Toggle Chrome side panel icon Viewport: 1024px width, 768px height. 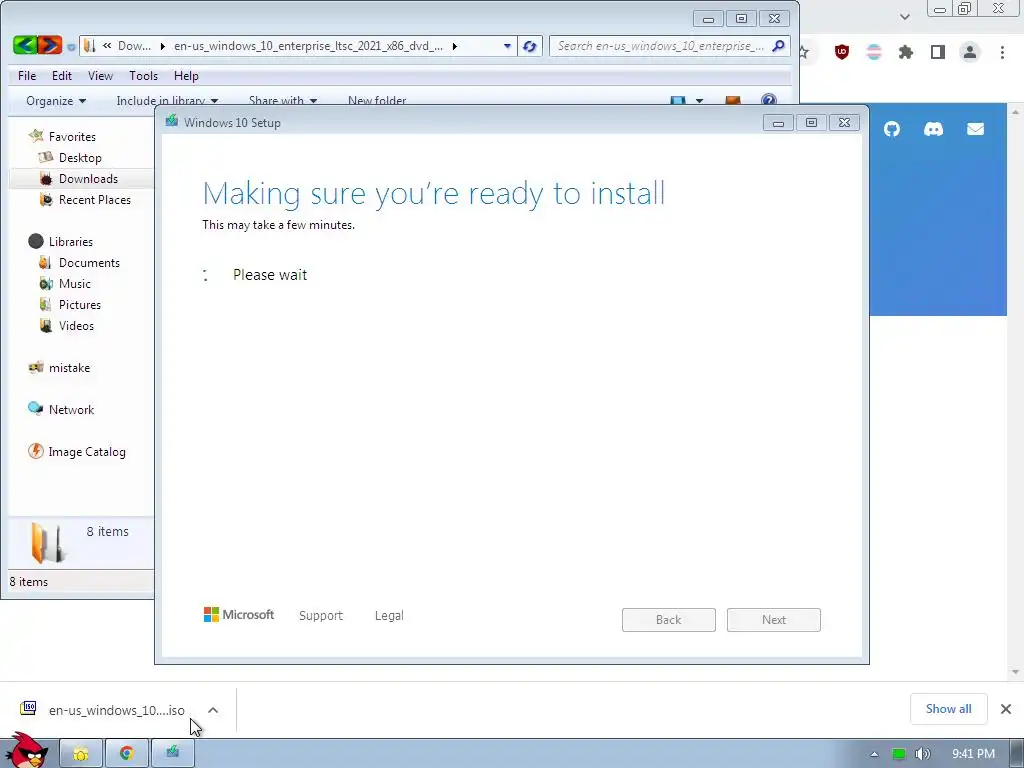[x=938, y=52]
